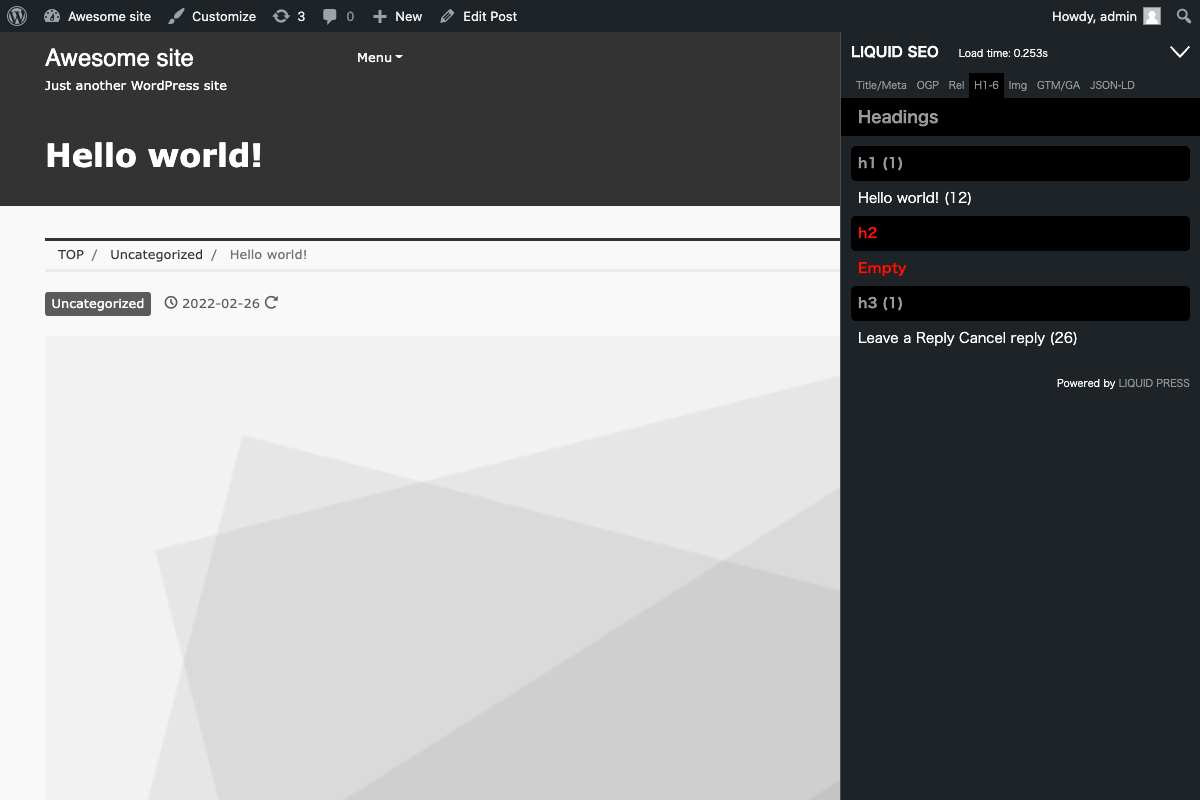The width and height of the screenshot is (1200, 800).
Task: Expand the Menu dropdown in the header
Action: pyautogui.click(x=380, y=58)
